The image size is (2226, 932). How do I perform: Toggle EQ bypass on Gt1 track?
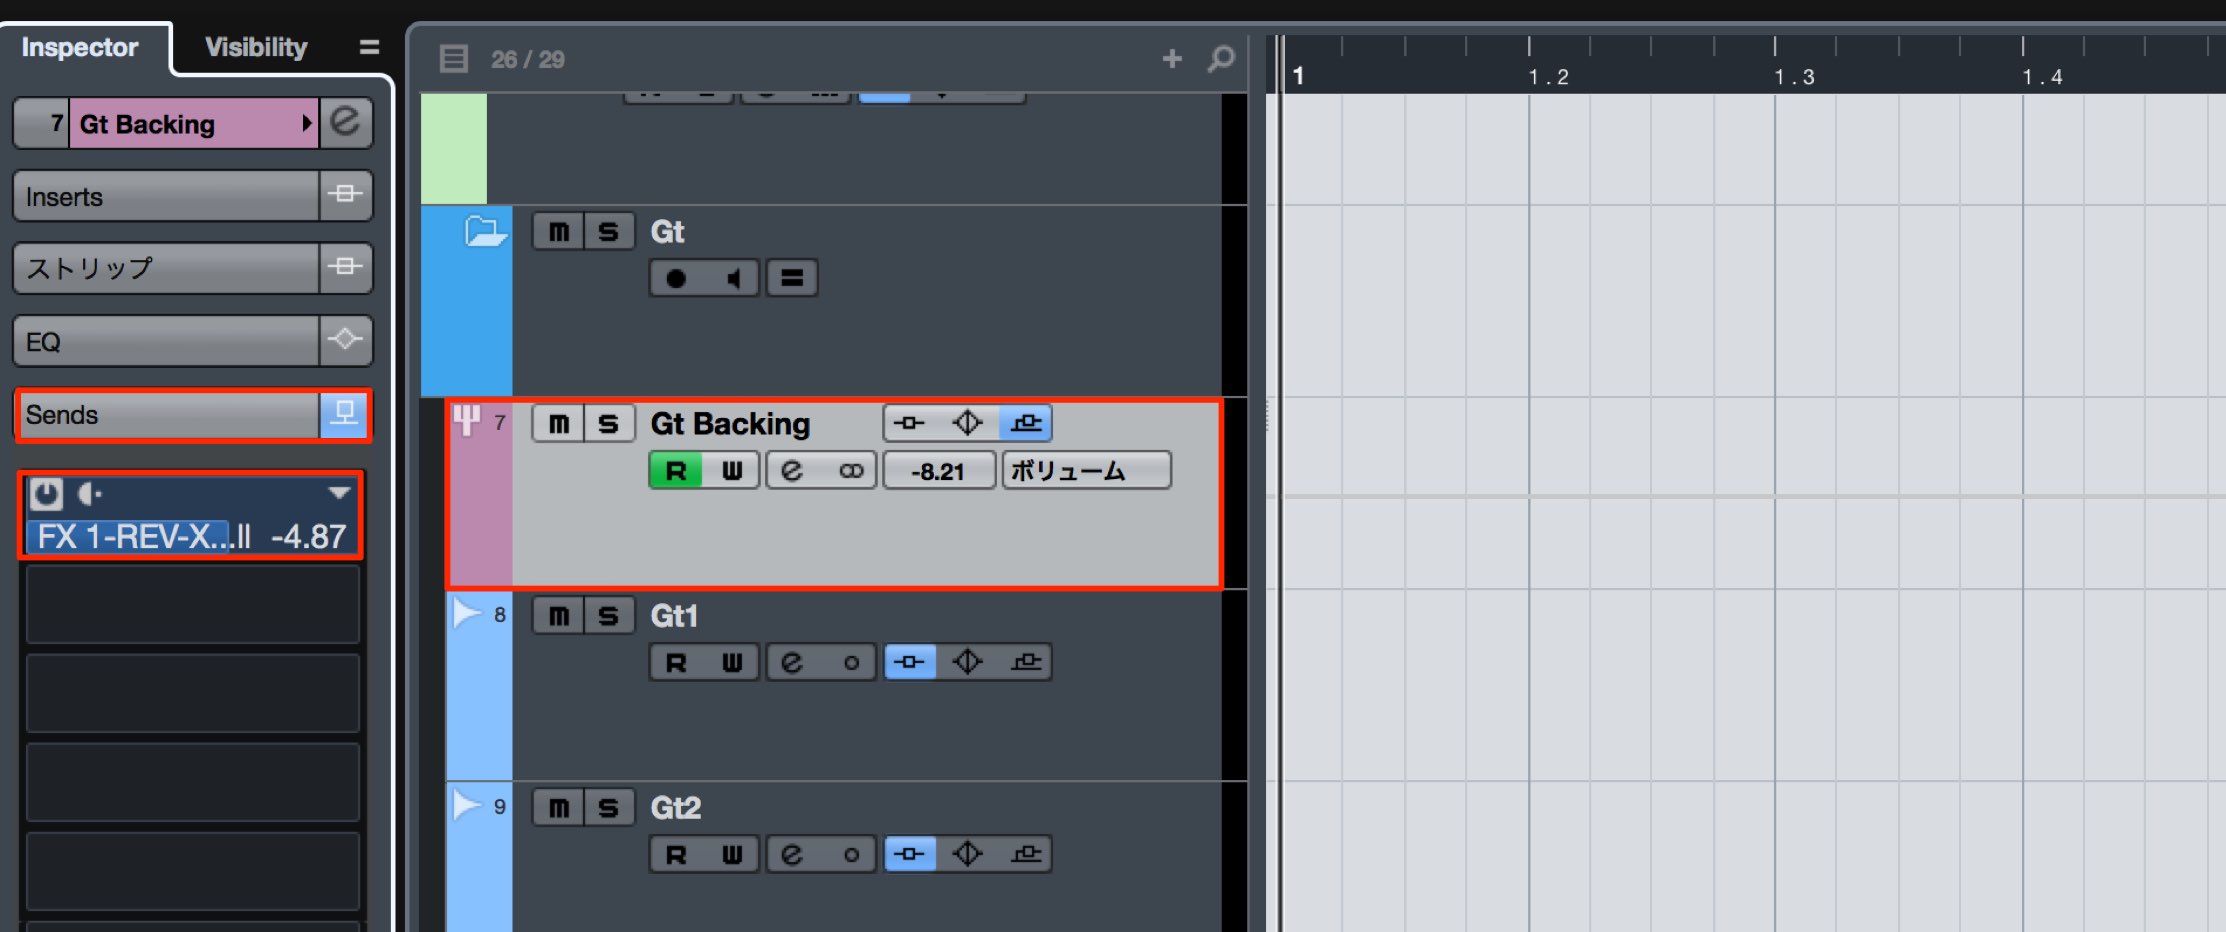[x=967, y=662]
